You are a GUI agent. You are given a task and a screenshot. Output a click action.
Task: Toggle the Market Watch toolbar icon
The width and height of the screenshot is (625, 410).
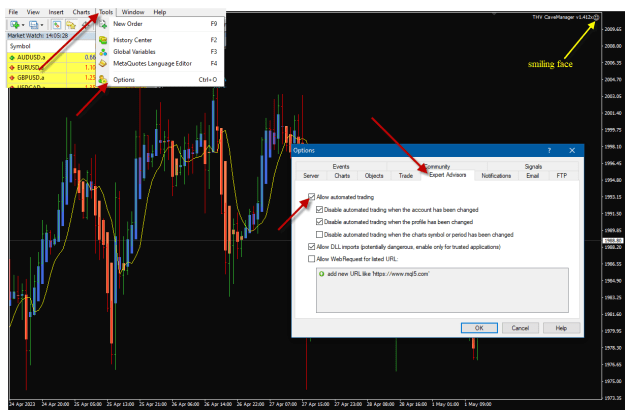tap(57, 25)
